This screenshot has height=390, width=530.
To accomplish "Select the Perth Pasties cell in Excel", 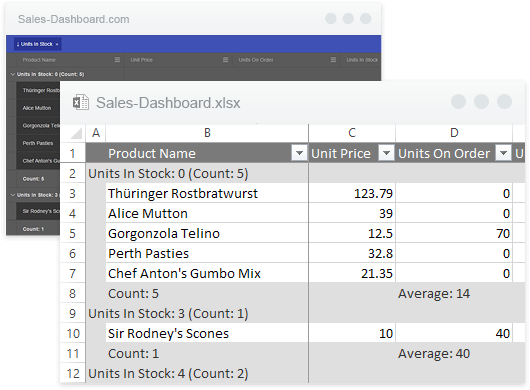I will click(207, 253).
